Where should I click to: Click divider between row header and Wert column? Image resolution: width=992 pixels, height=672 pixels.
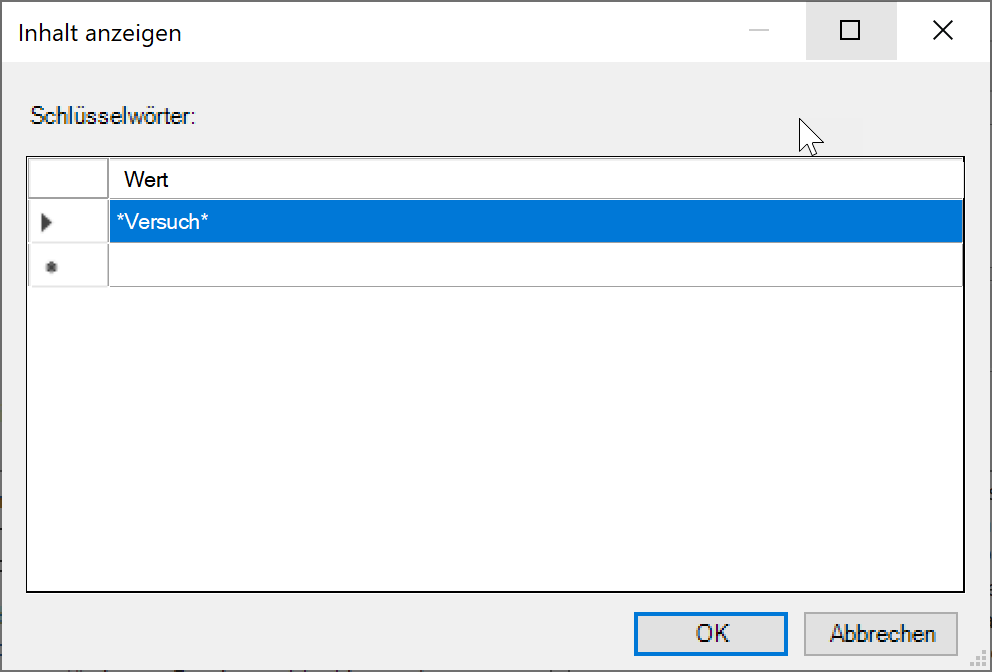[108, 180]
